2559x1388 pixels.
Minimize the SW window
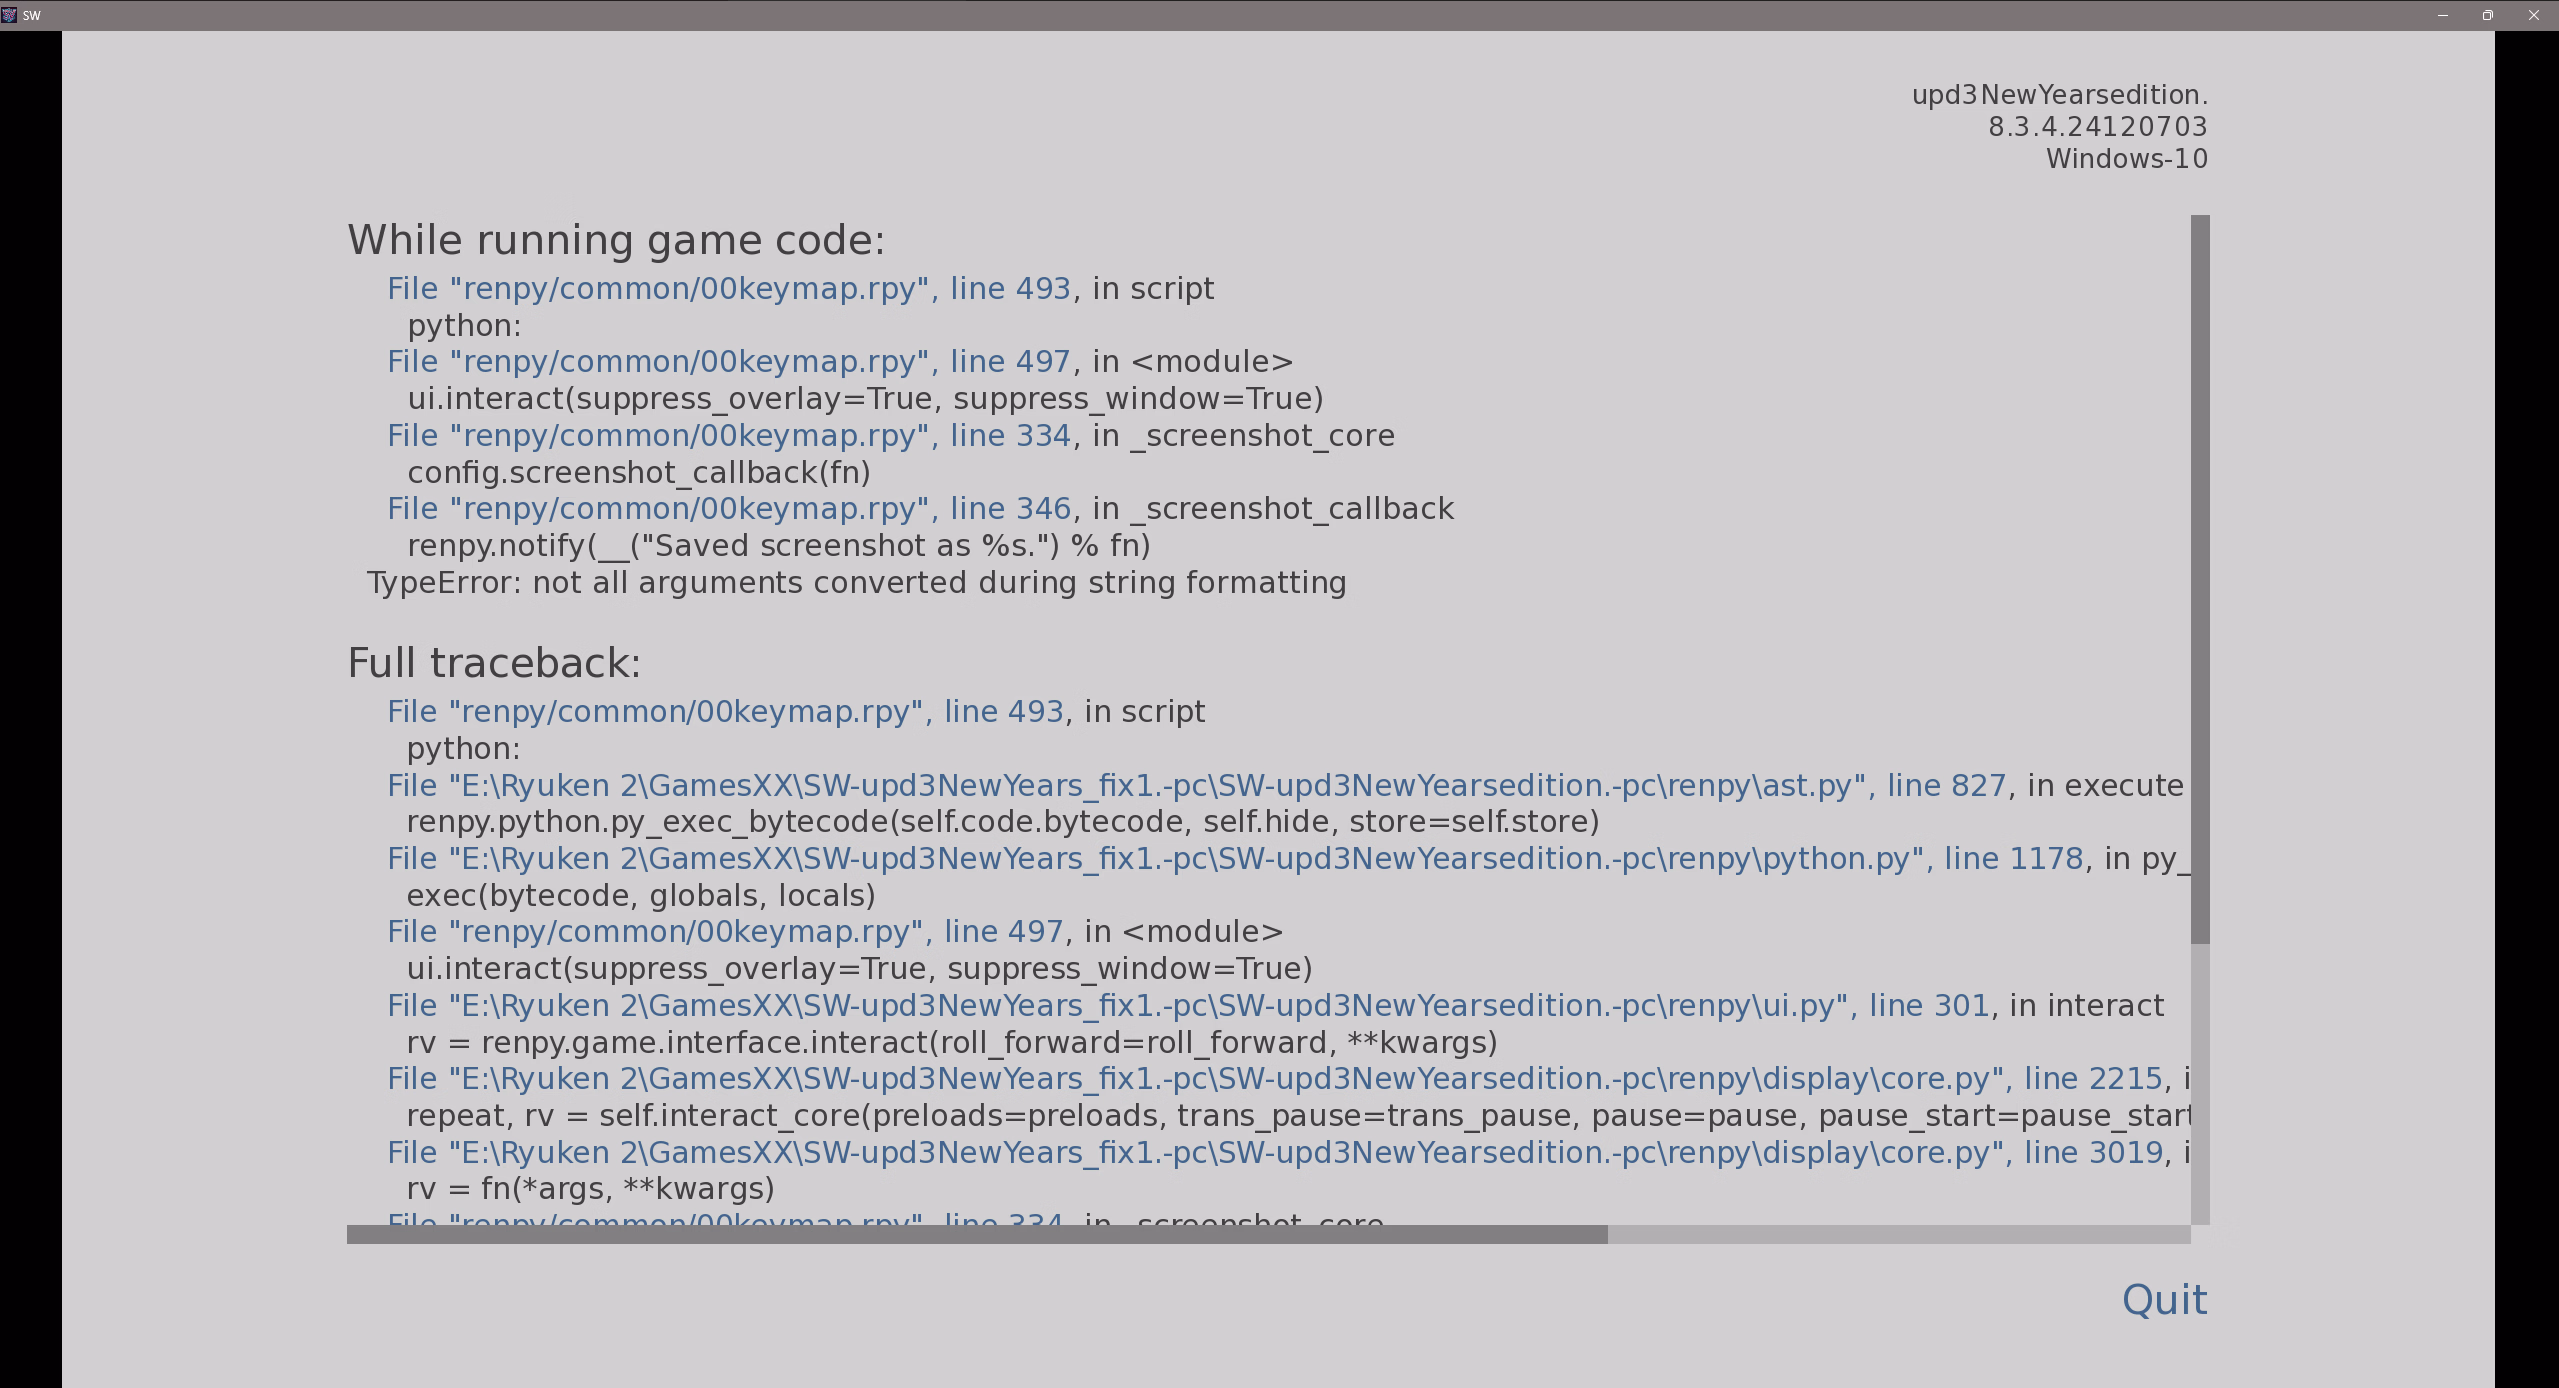coord(2442,15)
